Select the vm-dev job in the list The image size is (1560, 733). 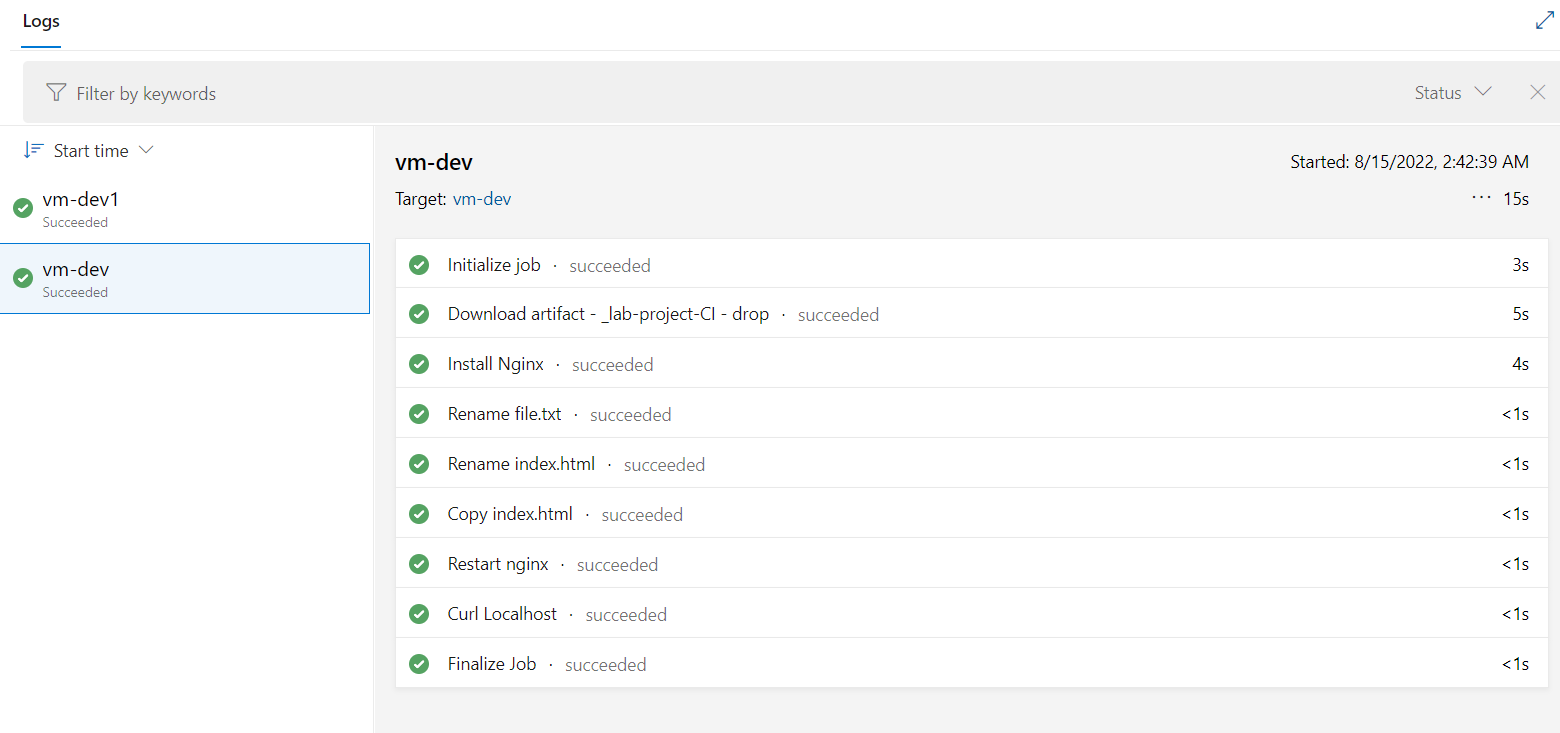click(185, 278)
